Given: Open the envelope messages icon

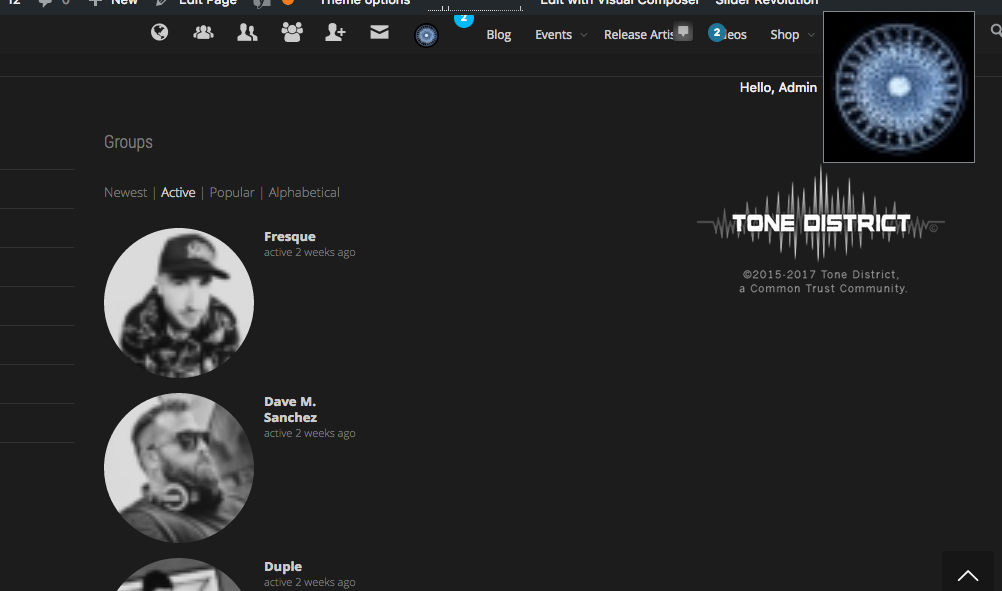Looking at the screenshot, I should (379, 32).
